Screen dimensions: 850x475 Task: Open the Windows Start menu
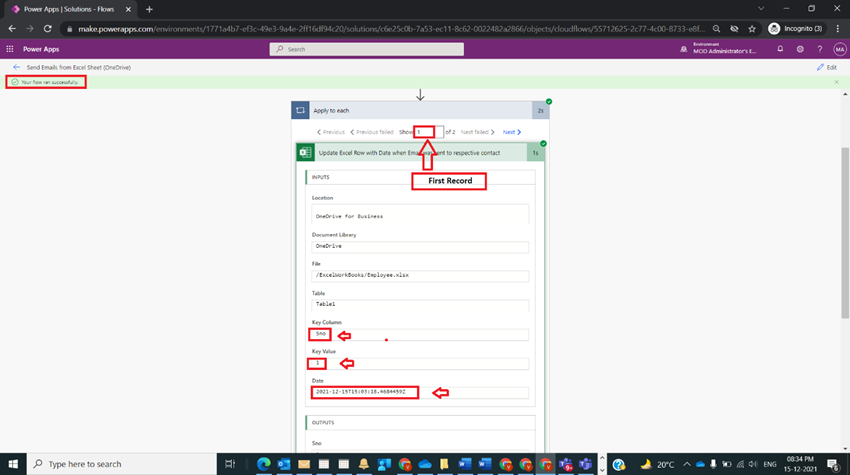(x=13, y=464)
